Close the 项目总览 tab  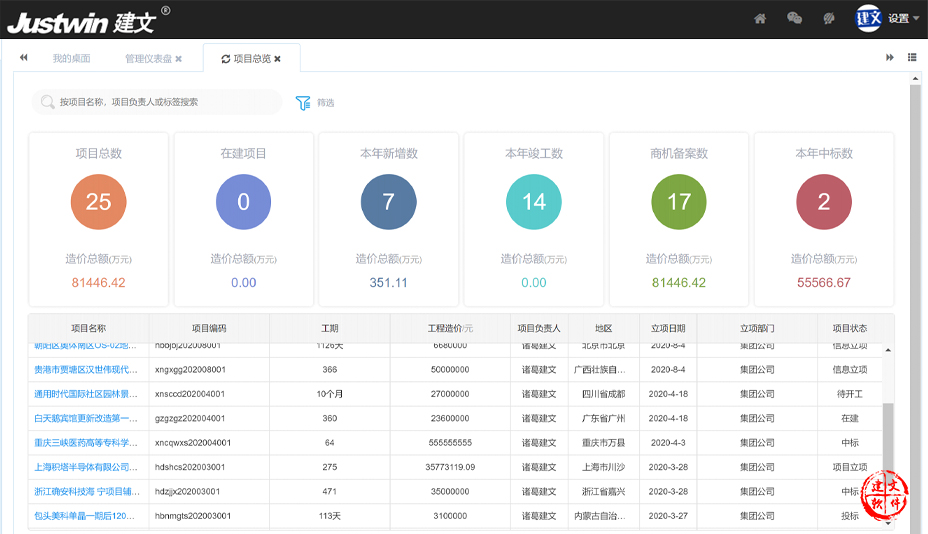pos(278,59)
